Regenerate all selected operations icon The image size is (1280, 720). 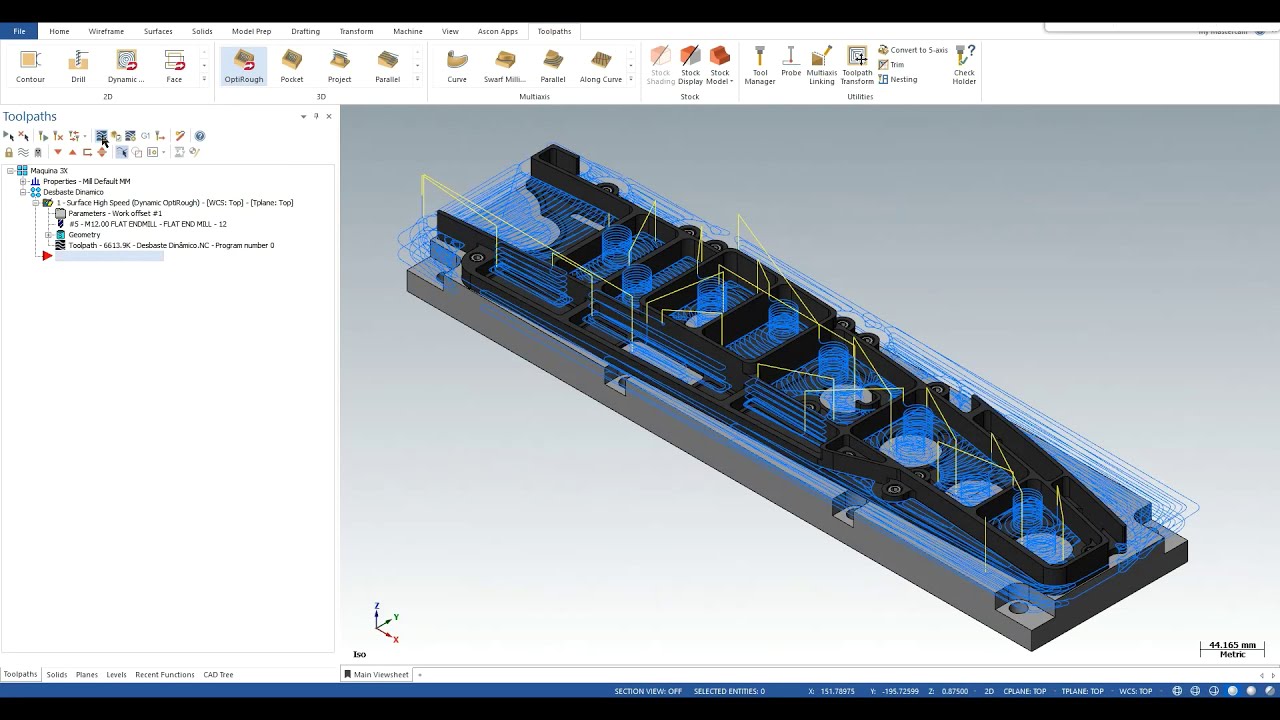(43, 136)
